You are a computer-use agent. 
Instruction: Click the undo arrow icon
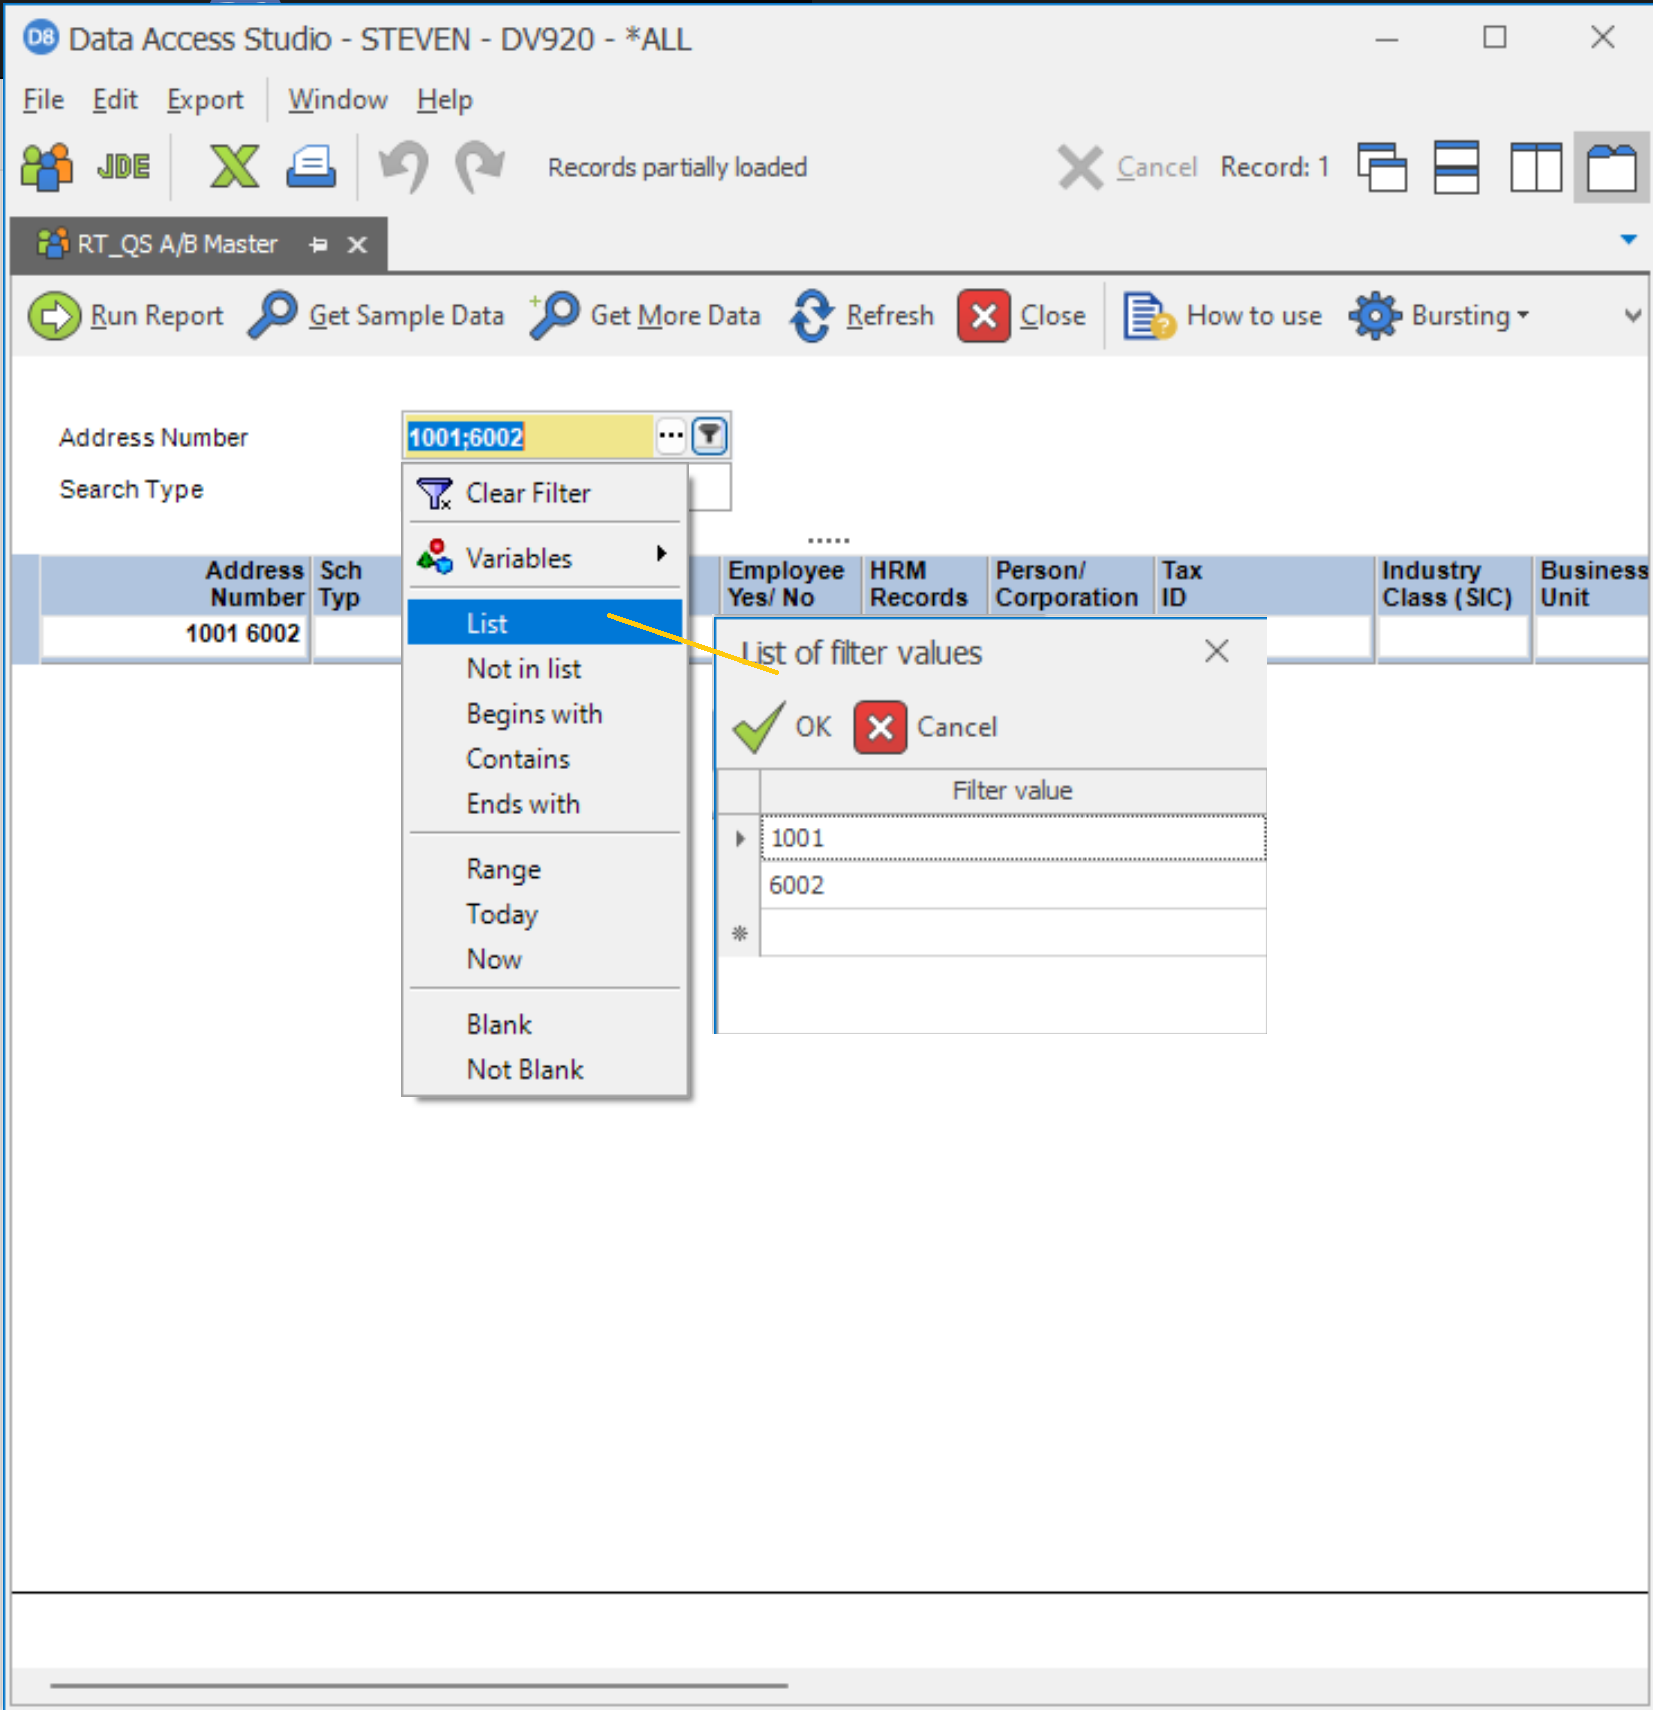coord(404,167)
